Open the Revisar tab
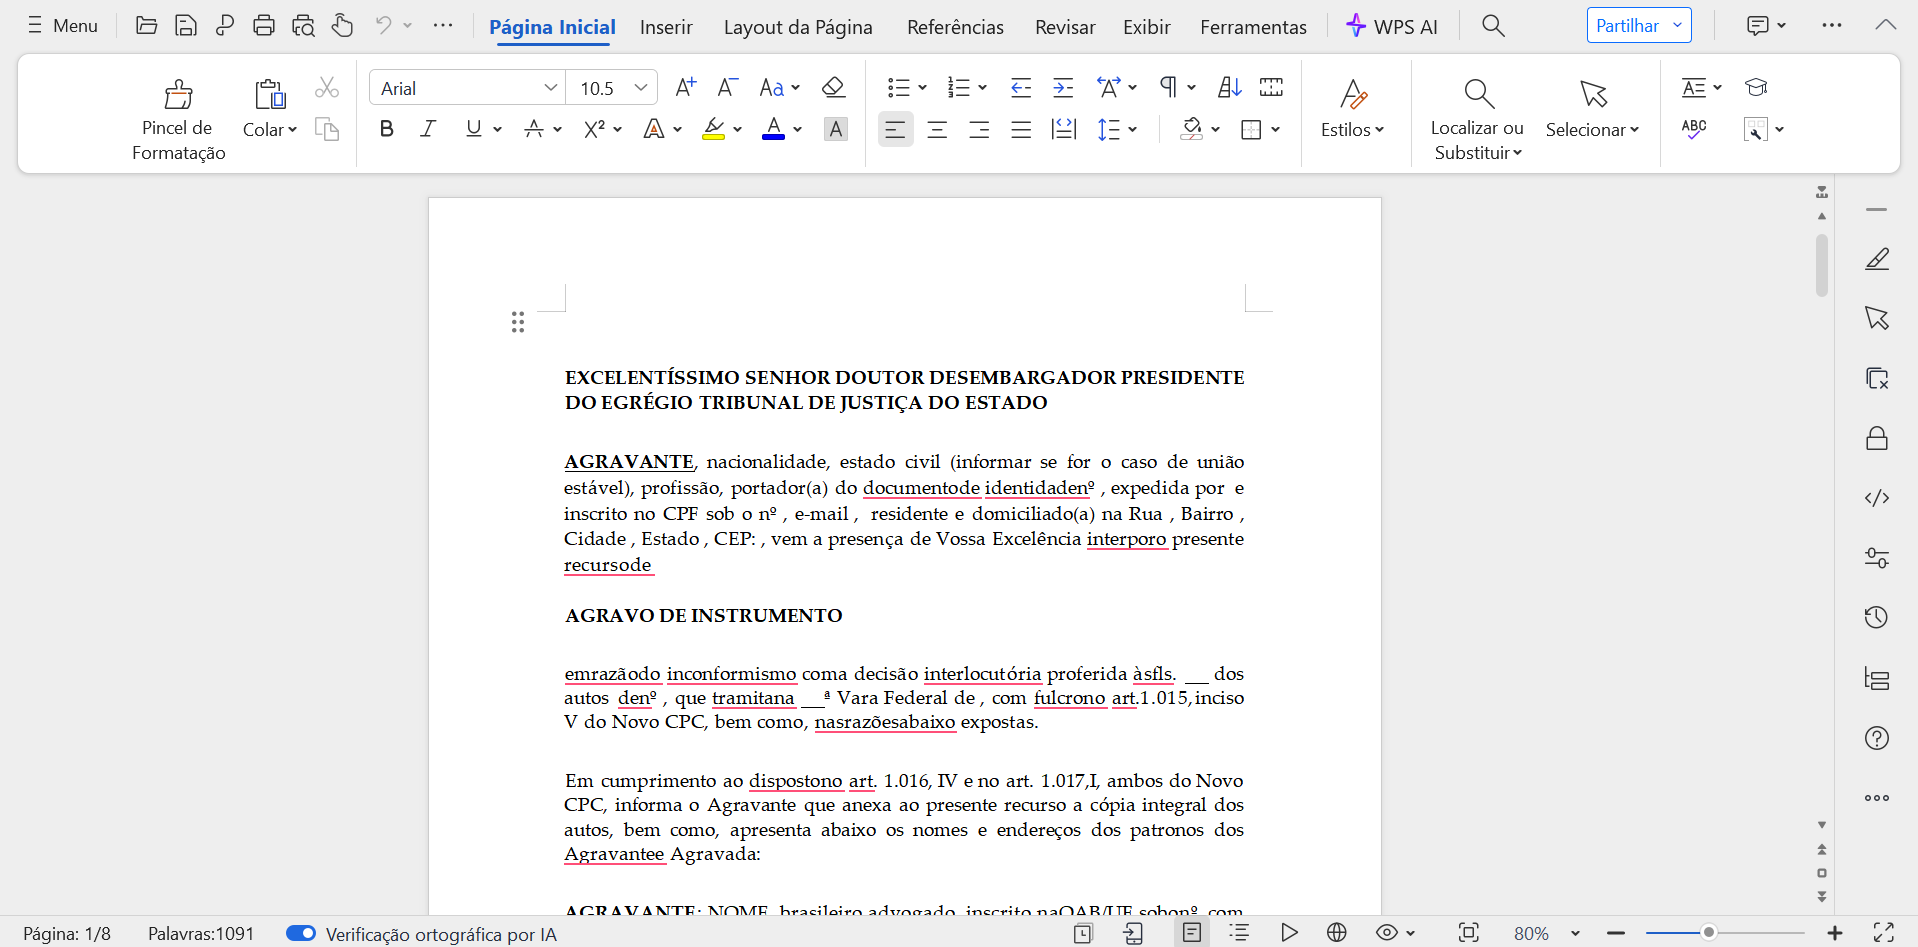 [x=1065, y=27]
